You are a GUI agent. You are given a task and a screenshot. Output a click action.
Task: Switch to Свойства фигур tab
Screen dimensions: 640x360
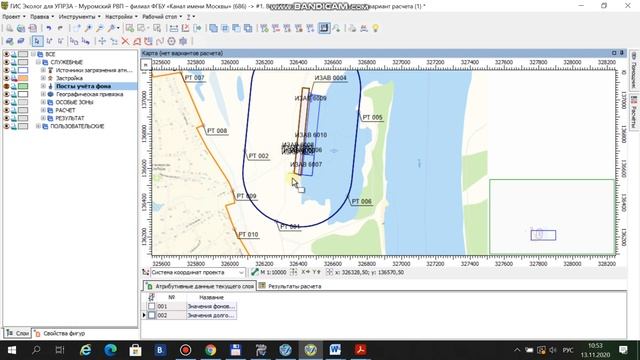[60, 333]
